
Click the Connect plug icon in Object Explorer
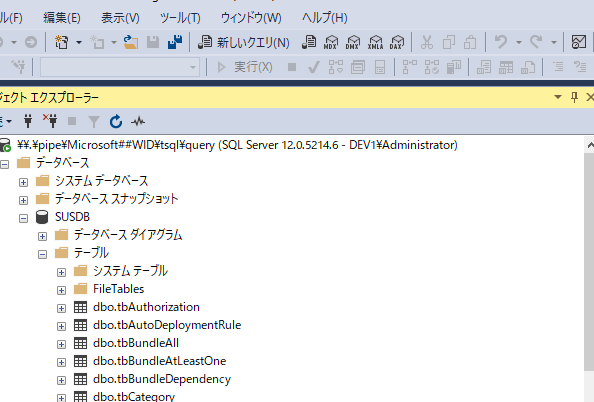(28, 121)
